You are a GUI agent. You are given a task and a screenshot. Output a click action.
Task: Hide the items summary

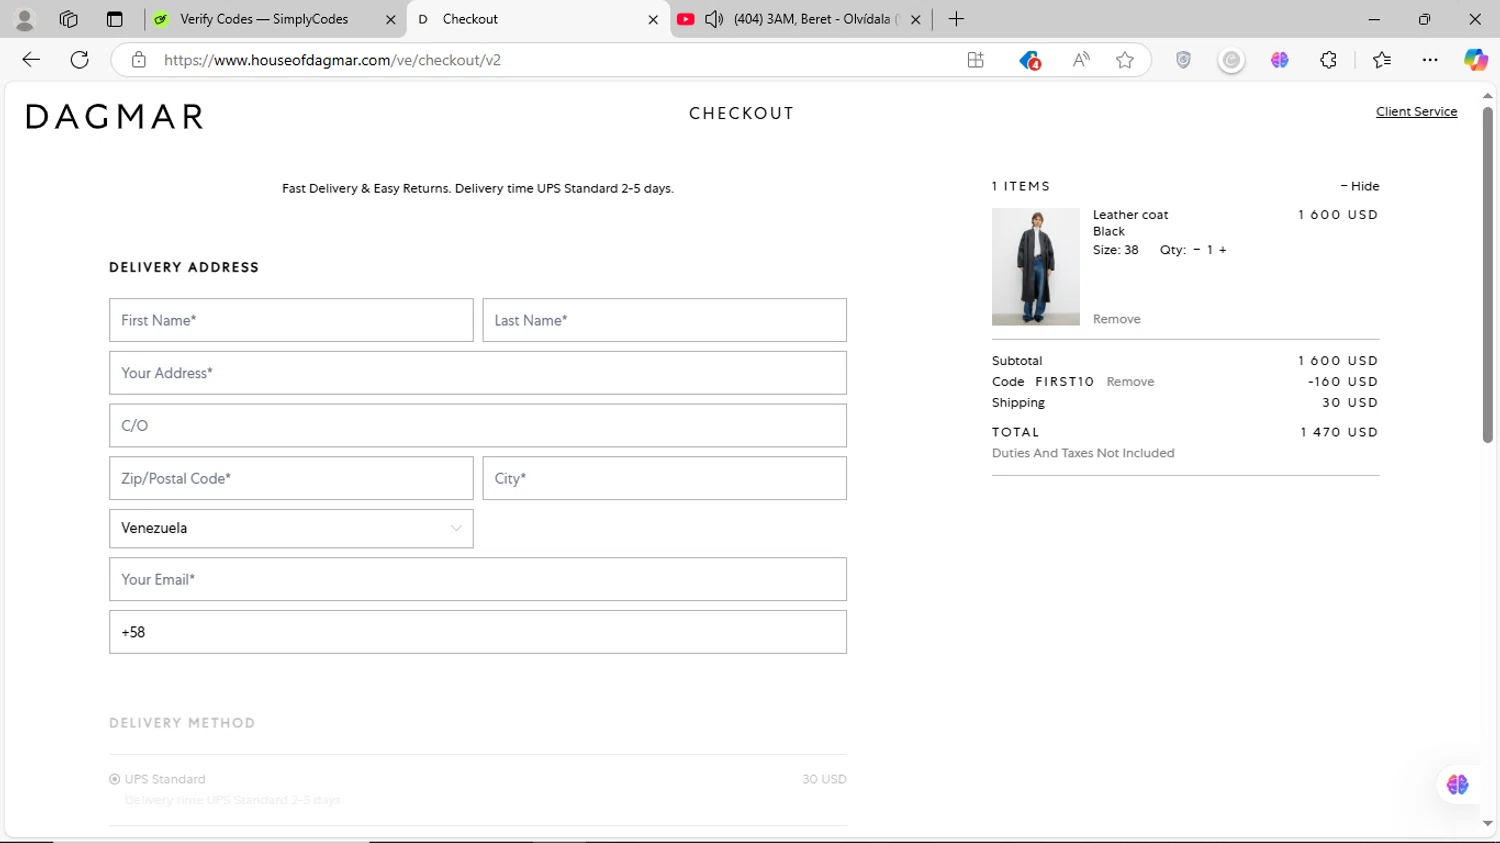pos(1360,186)
